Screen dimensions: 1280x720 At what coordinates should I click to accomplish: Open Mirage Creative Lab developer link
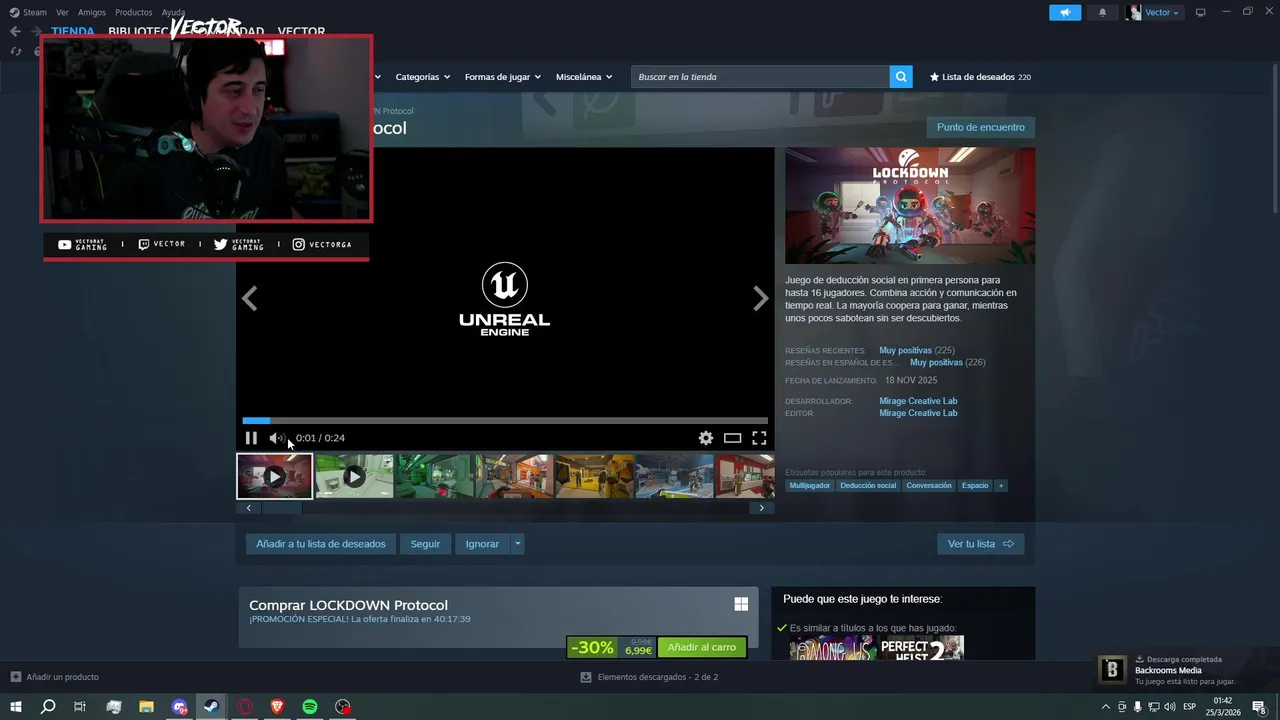[x=918, y=401]
